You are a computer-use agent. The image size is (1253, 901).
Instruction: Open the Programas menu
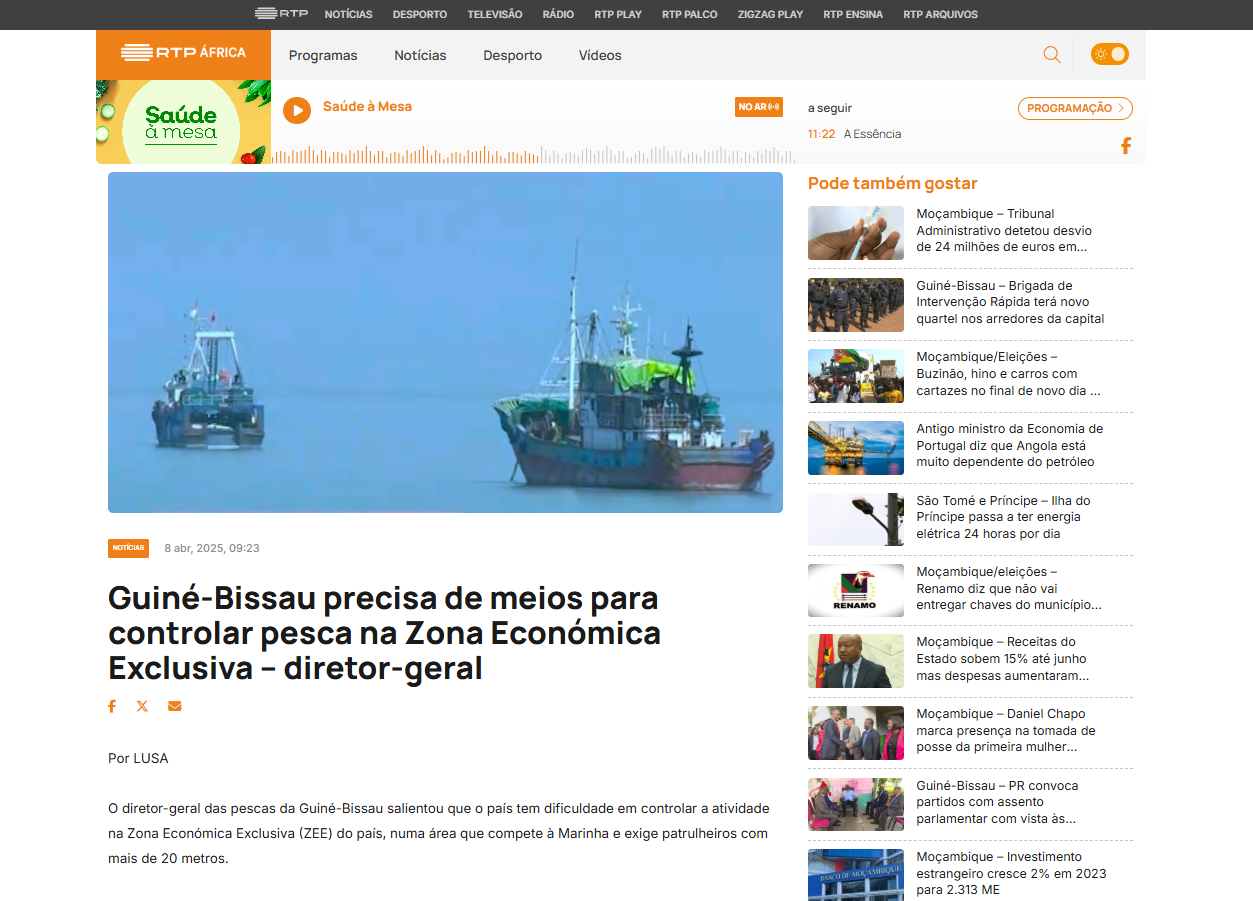[x=323, y=56]
